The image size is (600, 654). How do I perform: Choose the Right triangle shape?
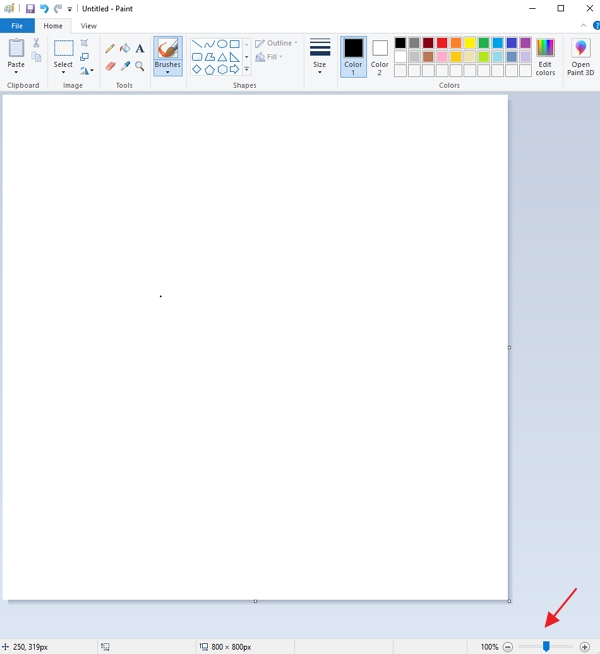coord(235,57)
